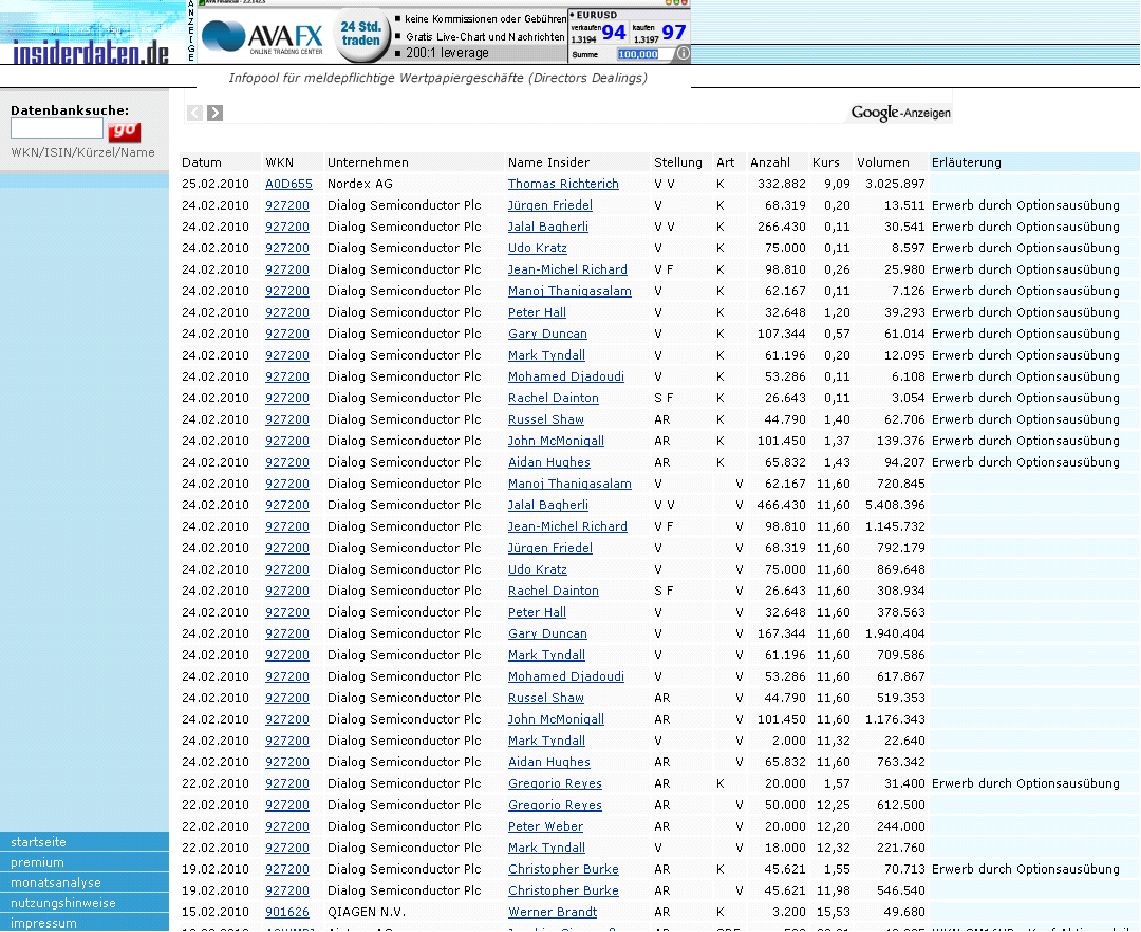Image resolution: width=1141 pixels, height=932 pixels.
Task: Open monatsanalyse in the sidebar menu
Action: [x=56, y=883]
